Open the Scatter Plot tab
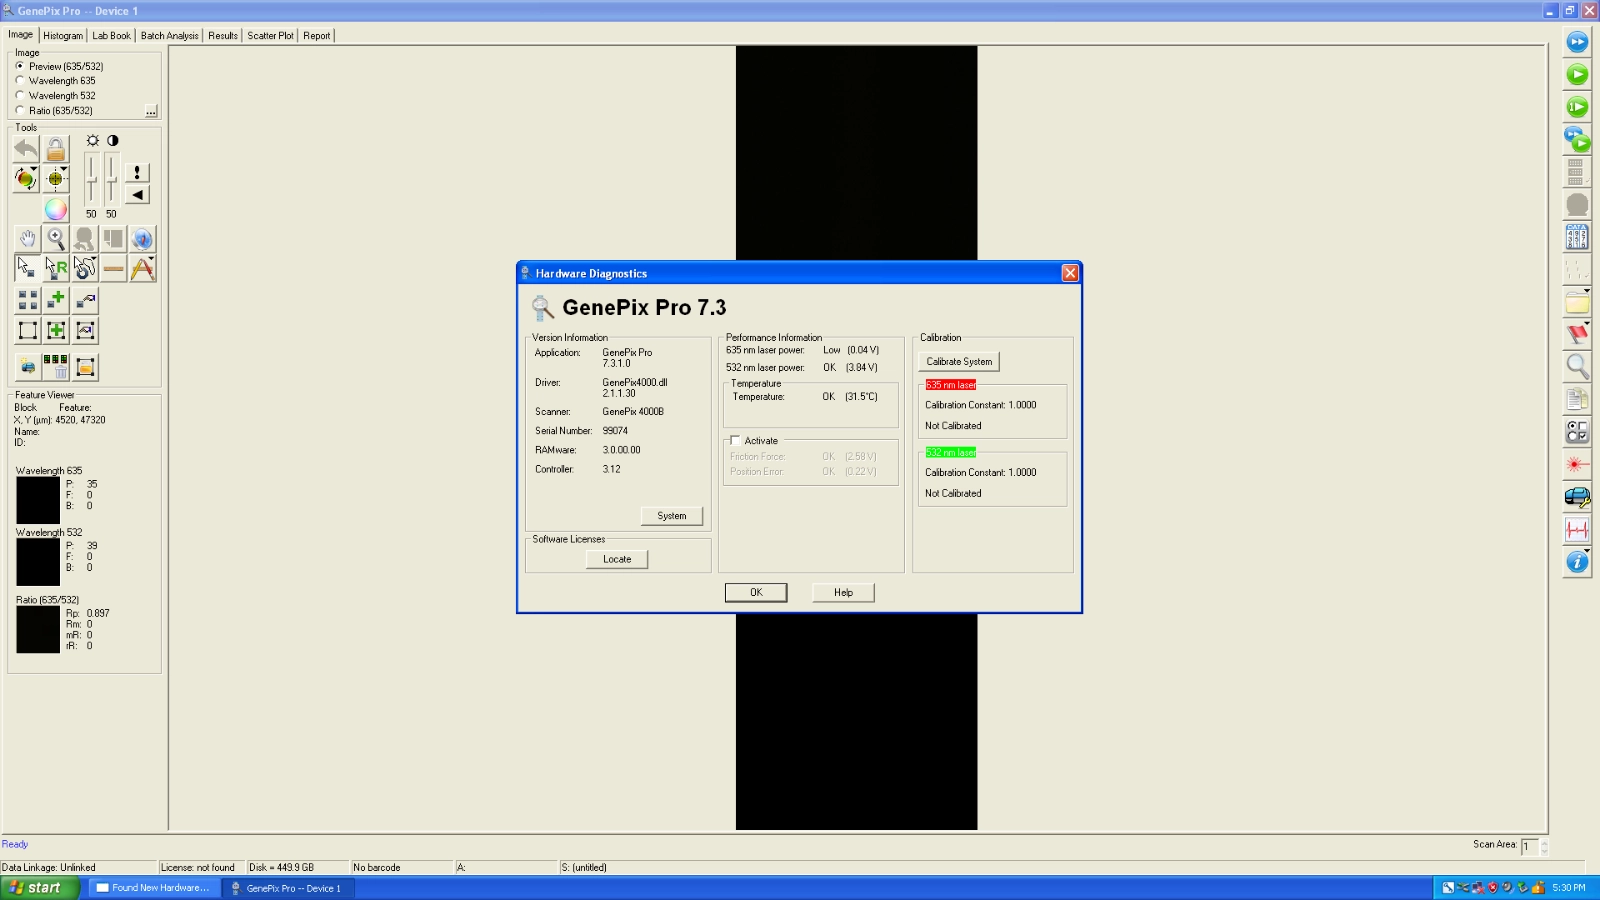Screen dimensions: 1600x900 pos(269,35)
